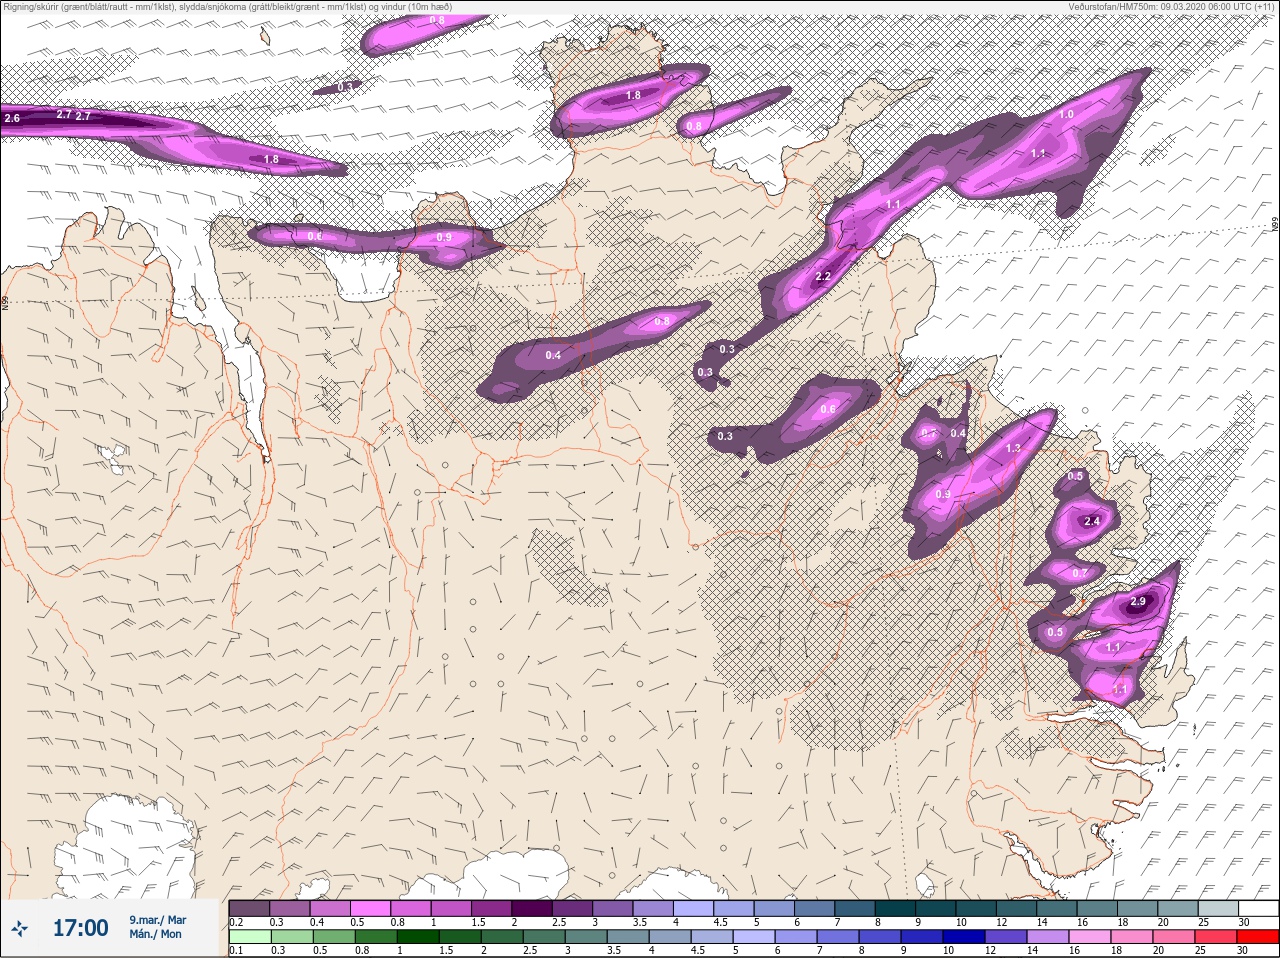Screen dimensions: 1280x958
Task: Pick the white upper legend swatch after 30
Action: (x=1258, y=907)
